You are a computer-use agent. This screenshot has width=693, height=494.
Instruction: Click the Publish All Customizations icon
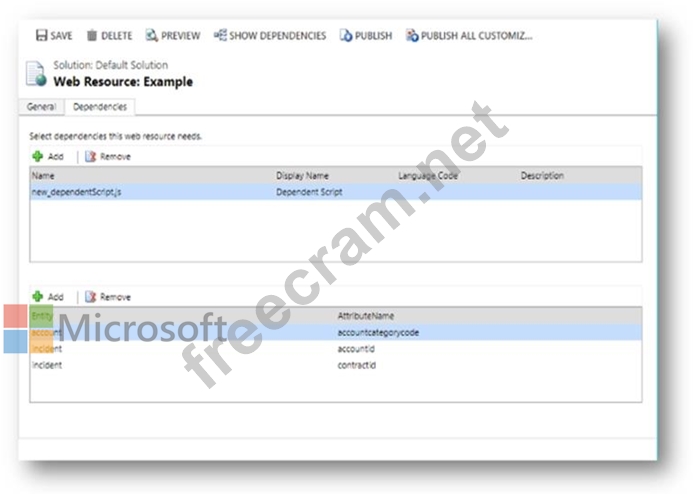(412, 35)
